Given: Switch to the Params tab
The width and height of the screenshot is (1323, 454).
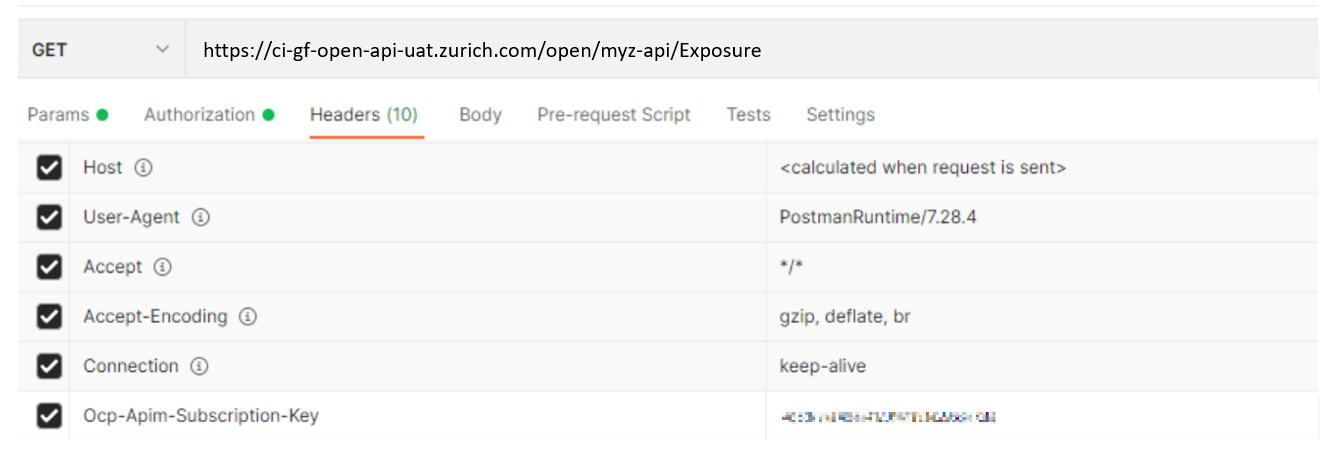Looking at the screenshot, I should pos(67,115).
